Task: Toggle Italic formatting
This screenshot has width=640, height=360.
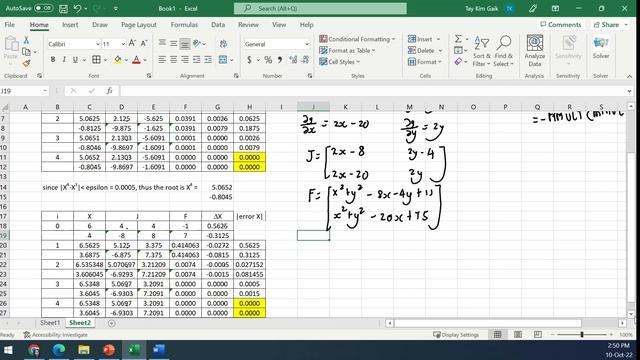Action: click(64, 60)
